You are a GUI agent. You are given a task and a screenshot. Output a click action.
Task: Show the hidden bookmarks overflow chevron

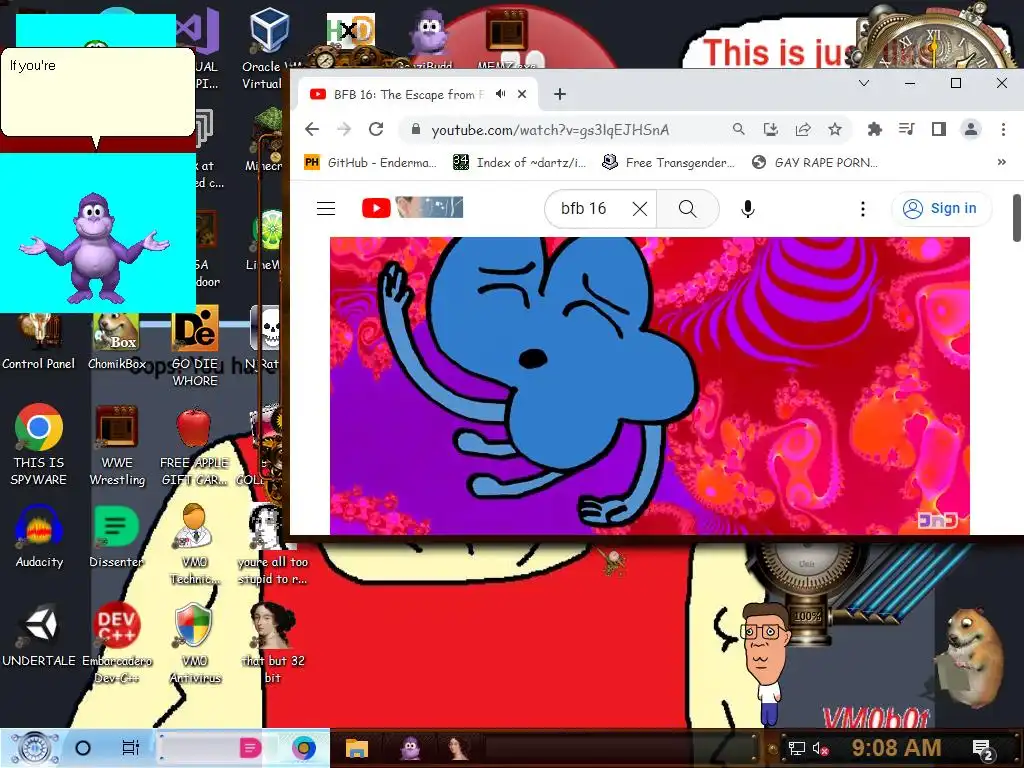1001,162
